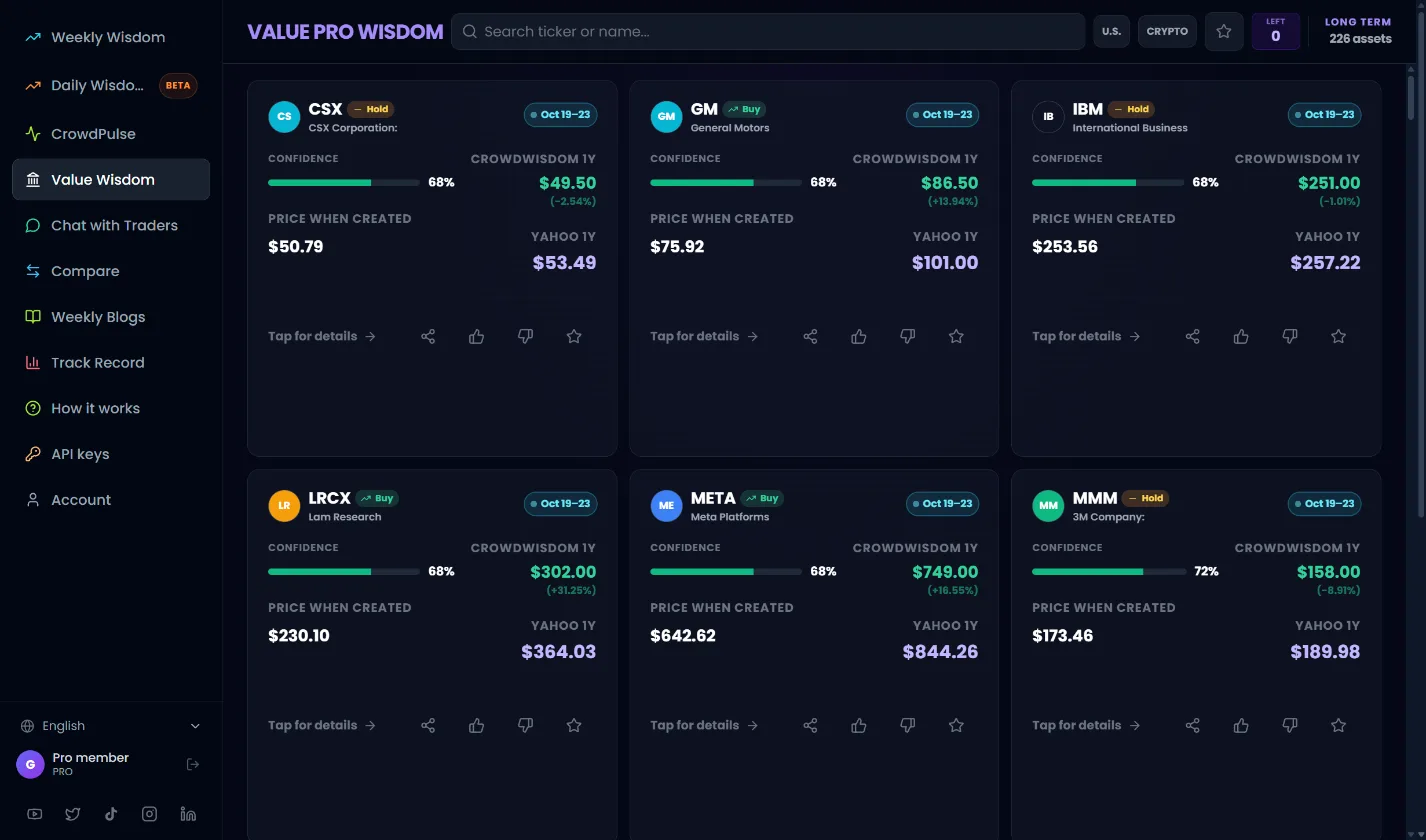Image resolution: width=1426 pixels, height=840 pixels.
Task: Open the API keys page
Action: point(111,455)
